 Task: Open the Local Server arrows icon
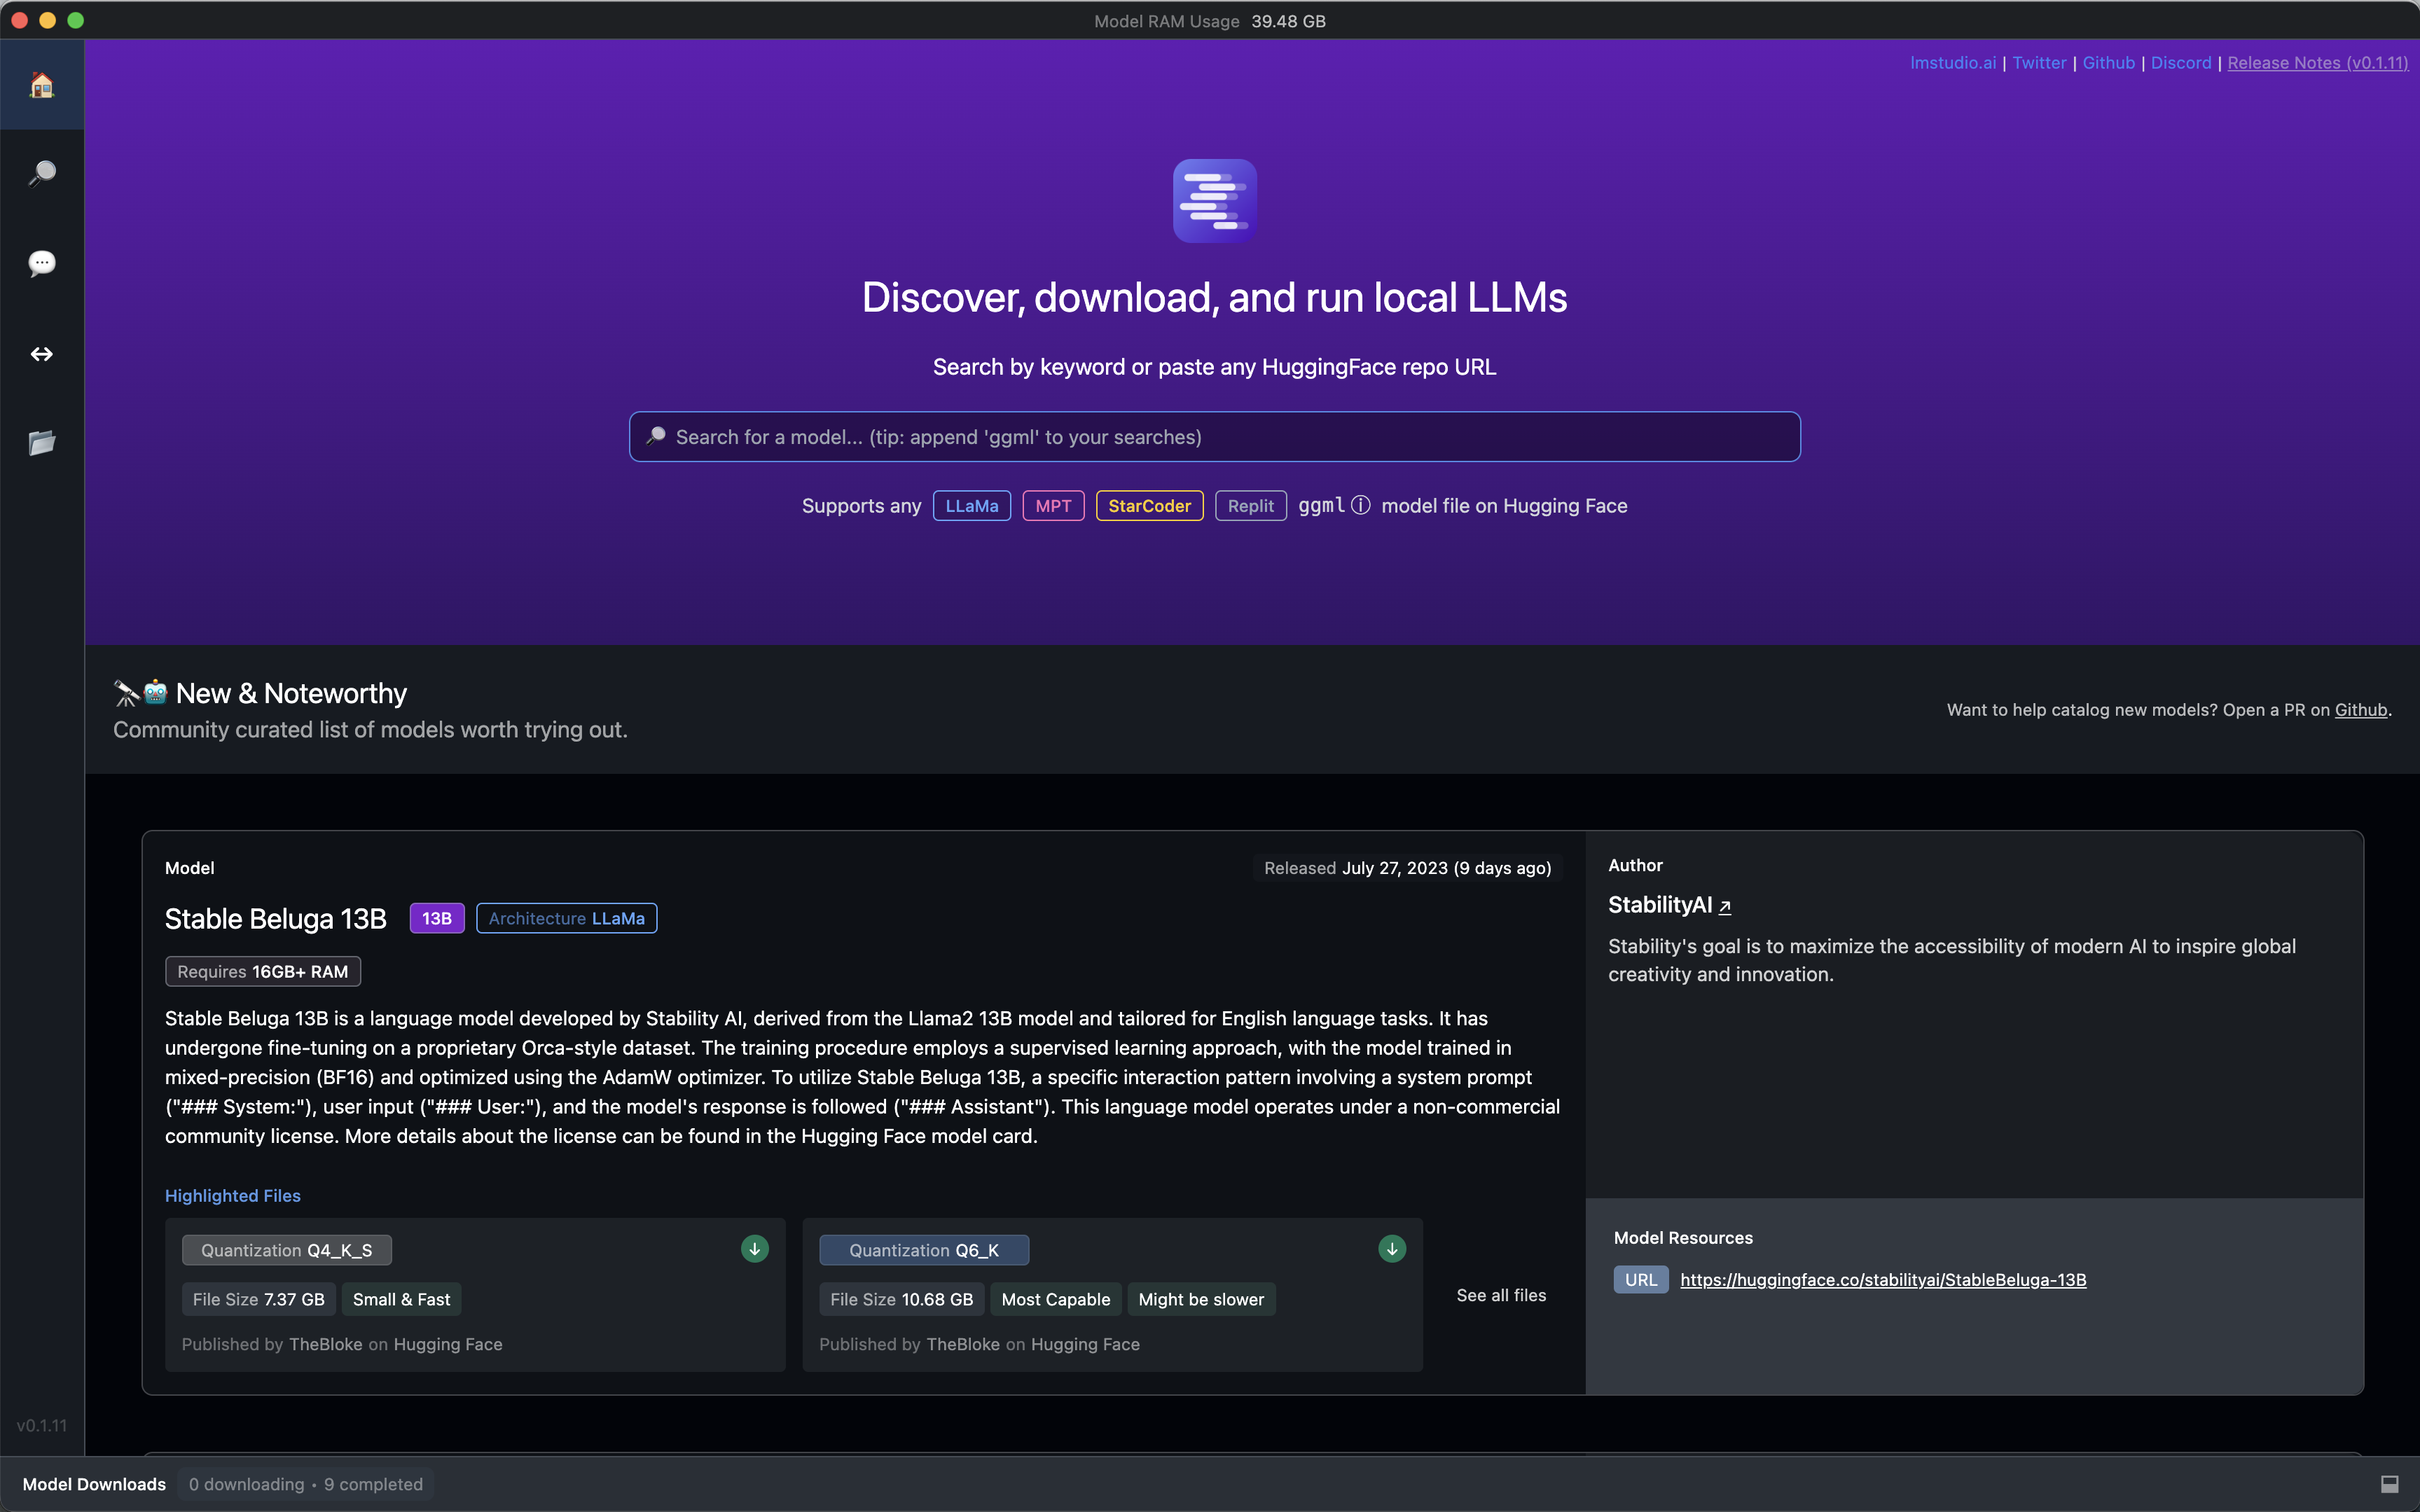click(42, 354)
